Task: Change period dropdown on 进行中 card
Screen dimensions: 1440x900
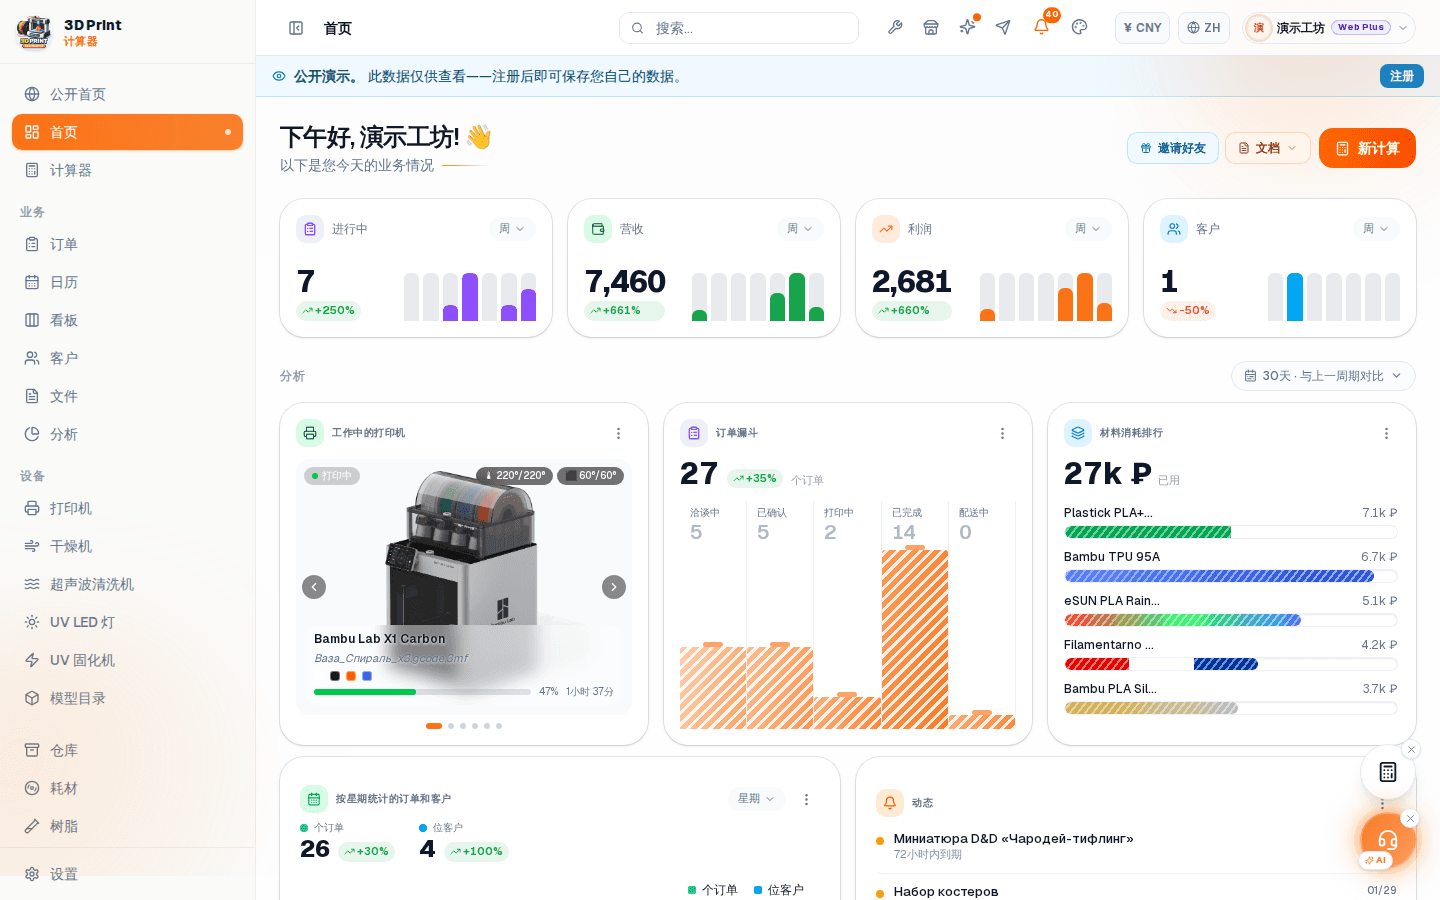Action: click(x=512, y=229)
